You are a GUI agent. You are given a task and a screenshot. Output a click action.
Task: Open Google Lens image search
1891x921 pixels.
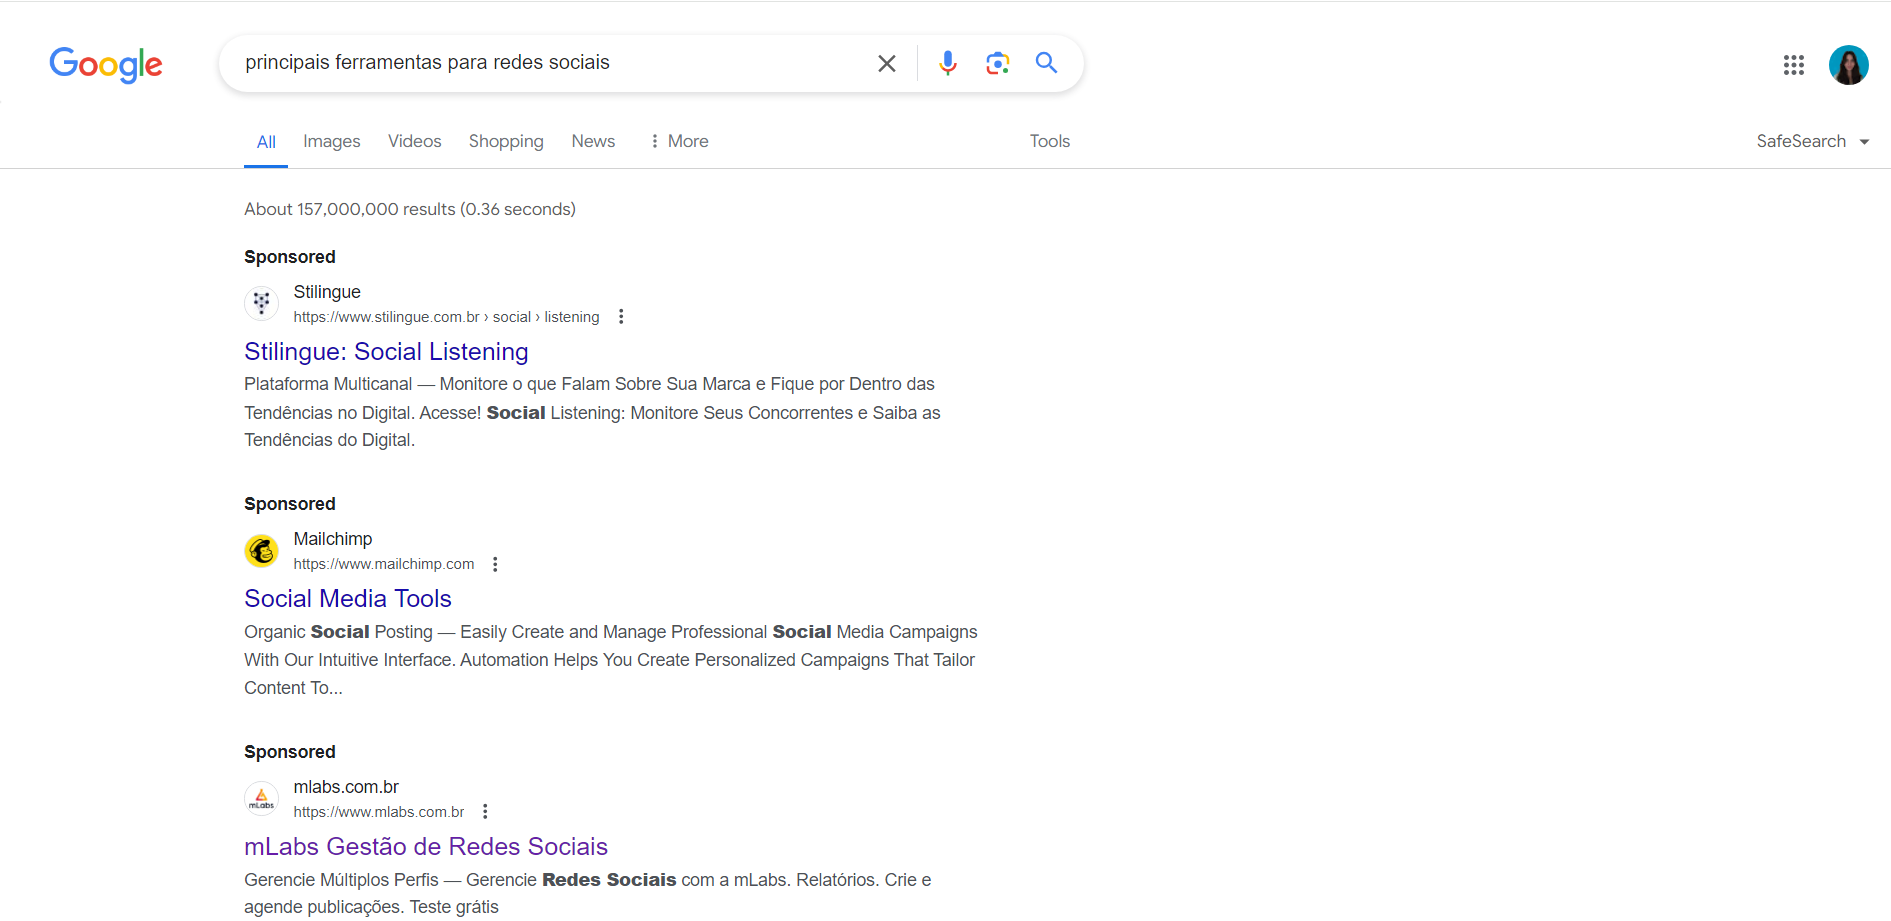pos(997,64)
